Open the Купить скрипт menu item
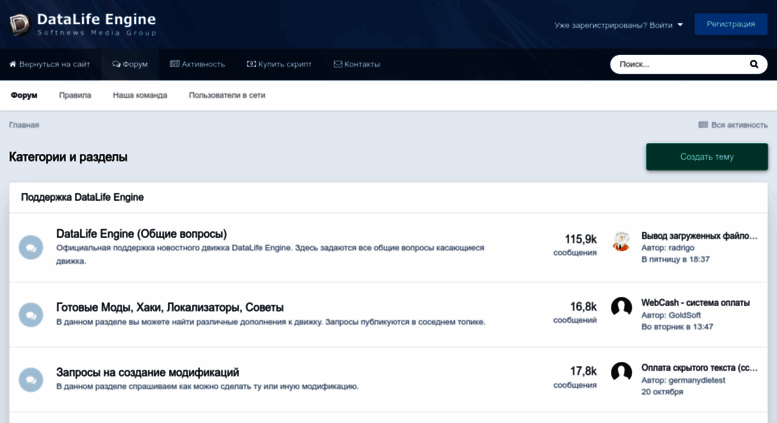777x423 pixels. (x=279, y=64)
